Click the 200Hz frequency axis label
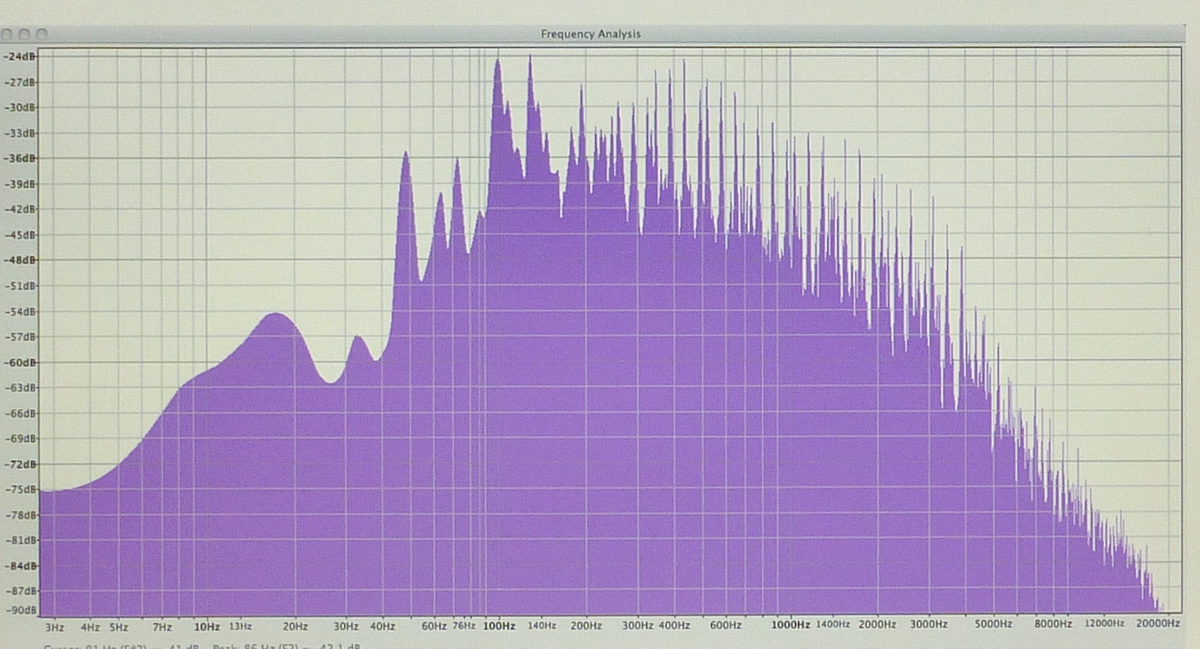Screen dimensions: 1200x649 [x=586, y=626]
